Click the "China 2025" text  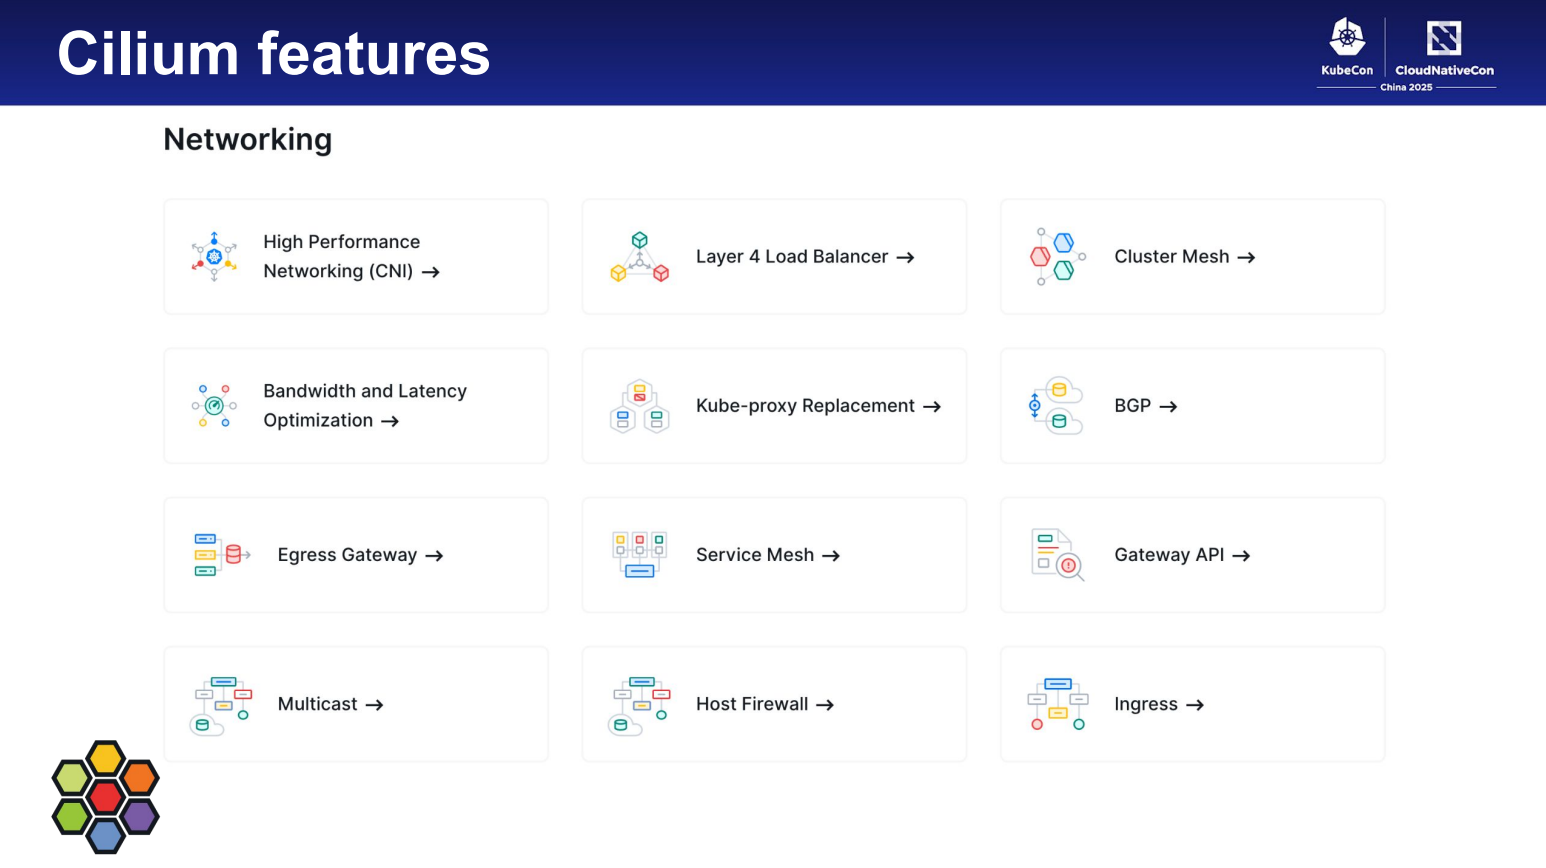coord(1406,88)
